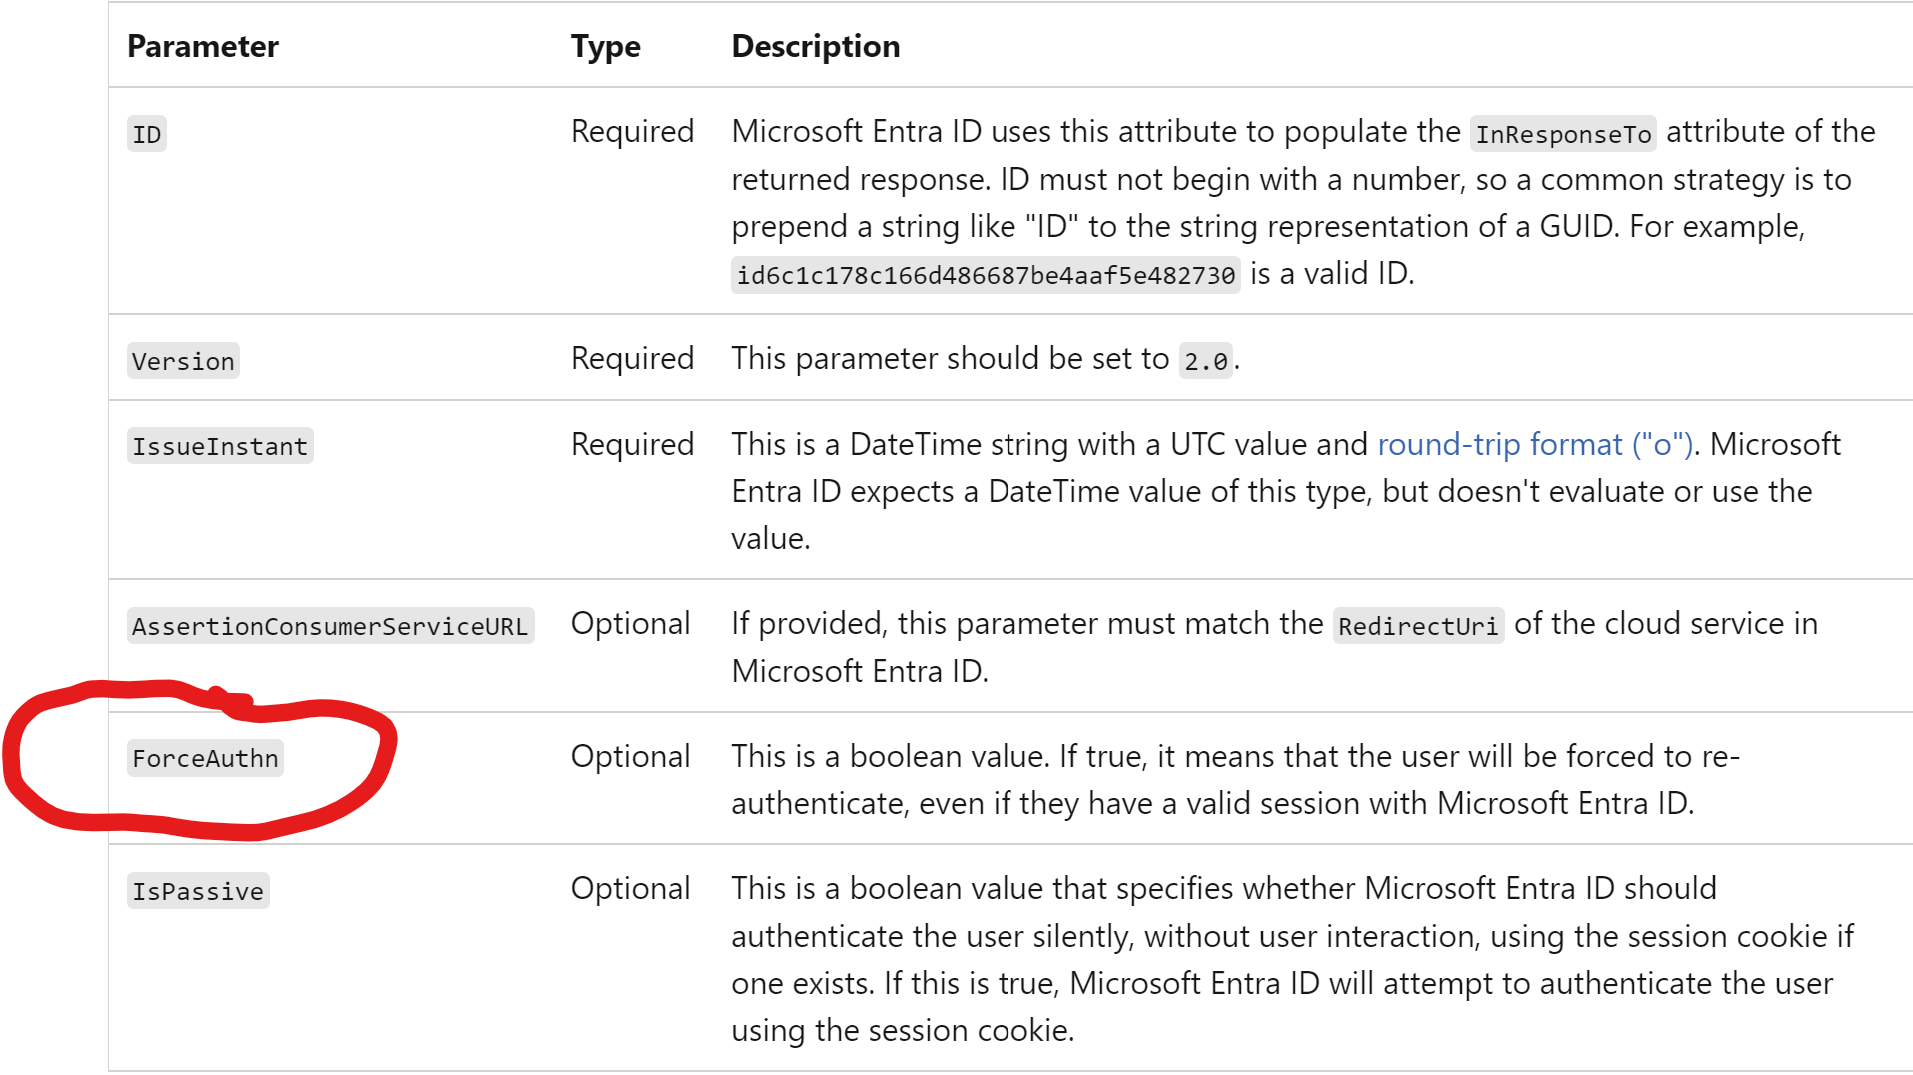Select the ID parameter code label
This screenshot has width=1913, height=1075.
pyautogui.click(x=147, y=134)
